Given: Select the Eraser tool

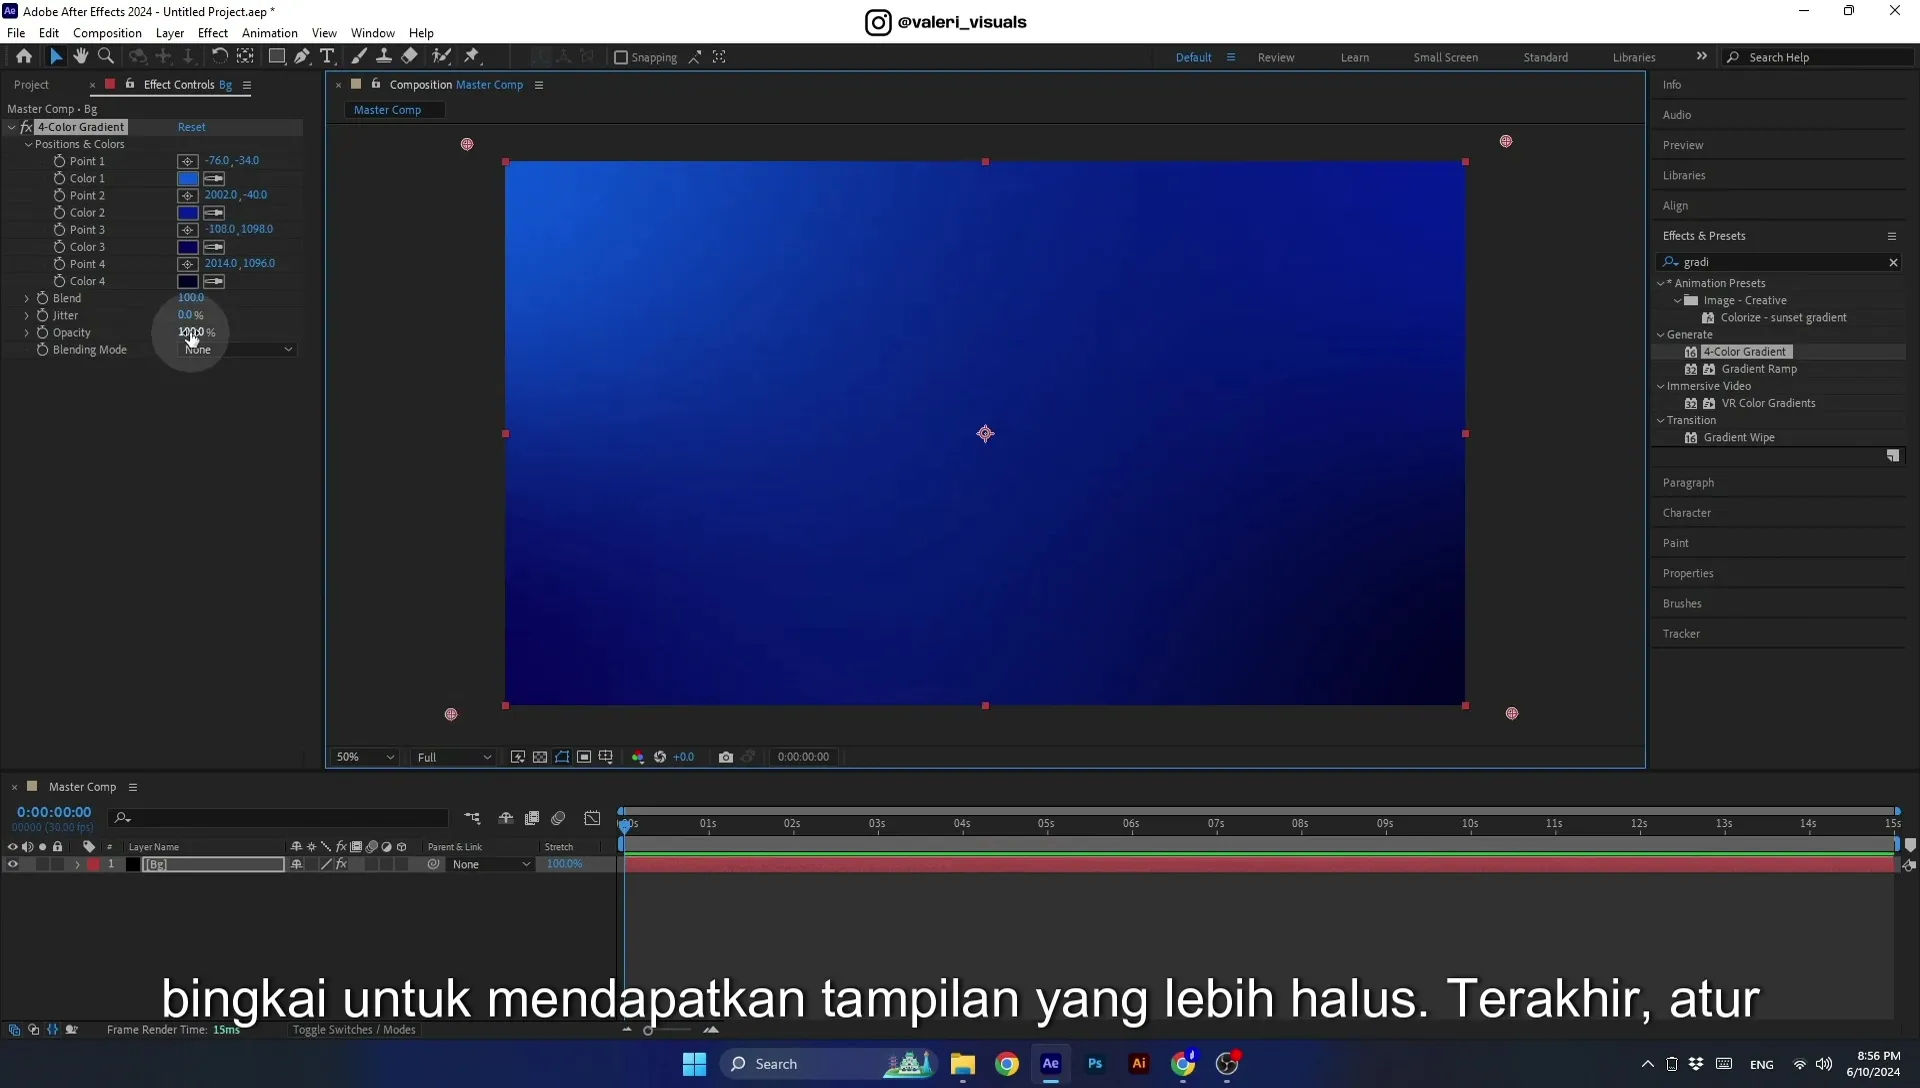Looking at the screenshot, I should click(x=410, y=57).
